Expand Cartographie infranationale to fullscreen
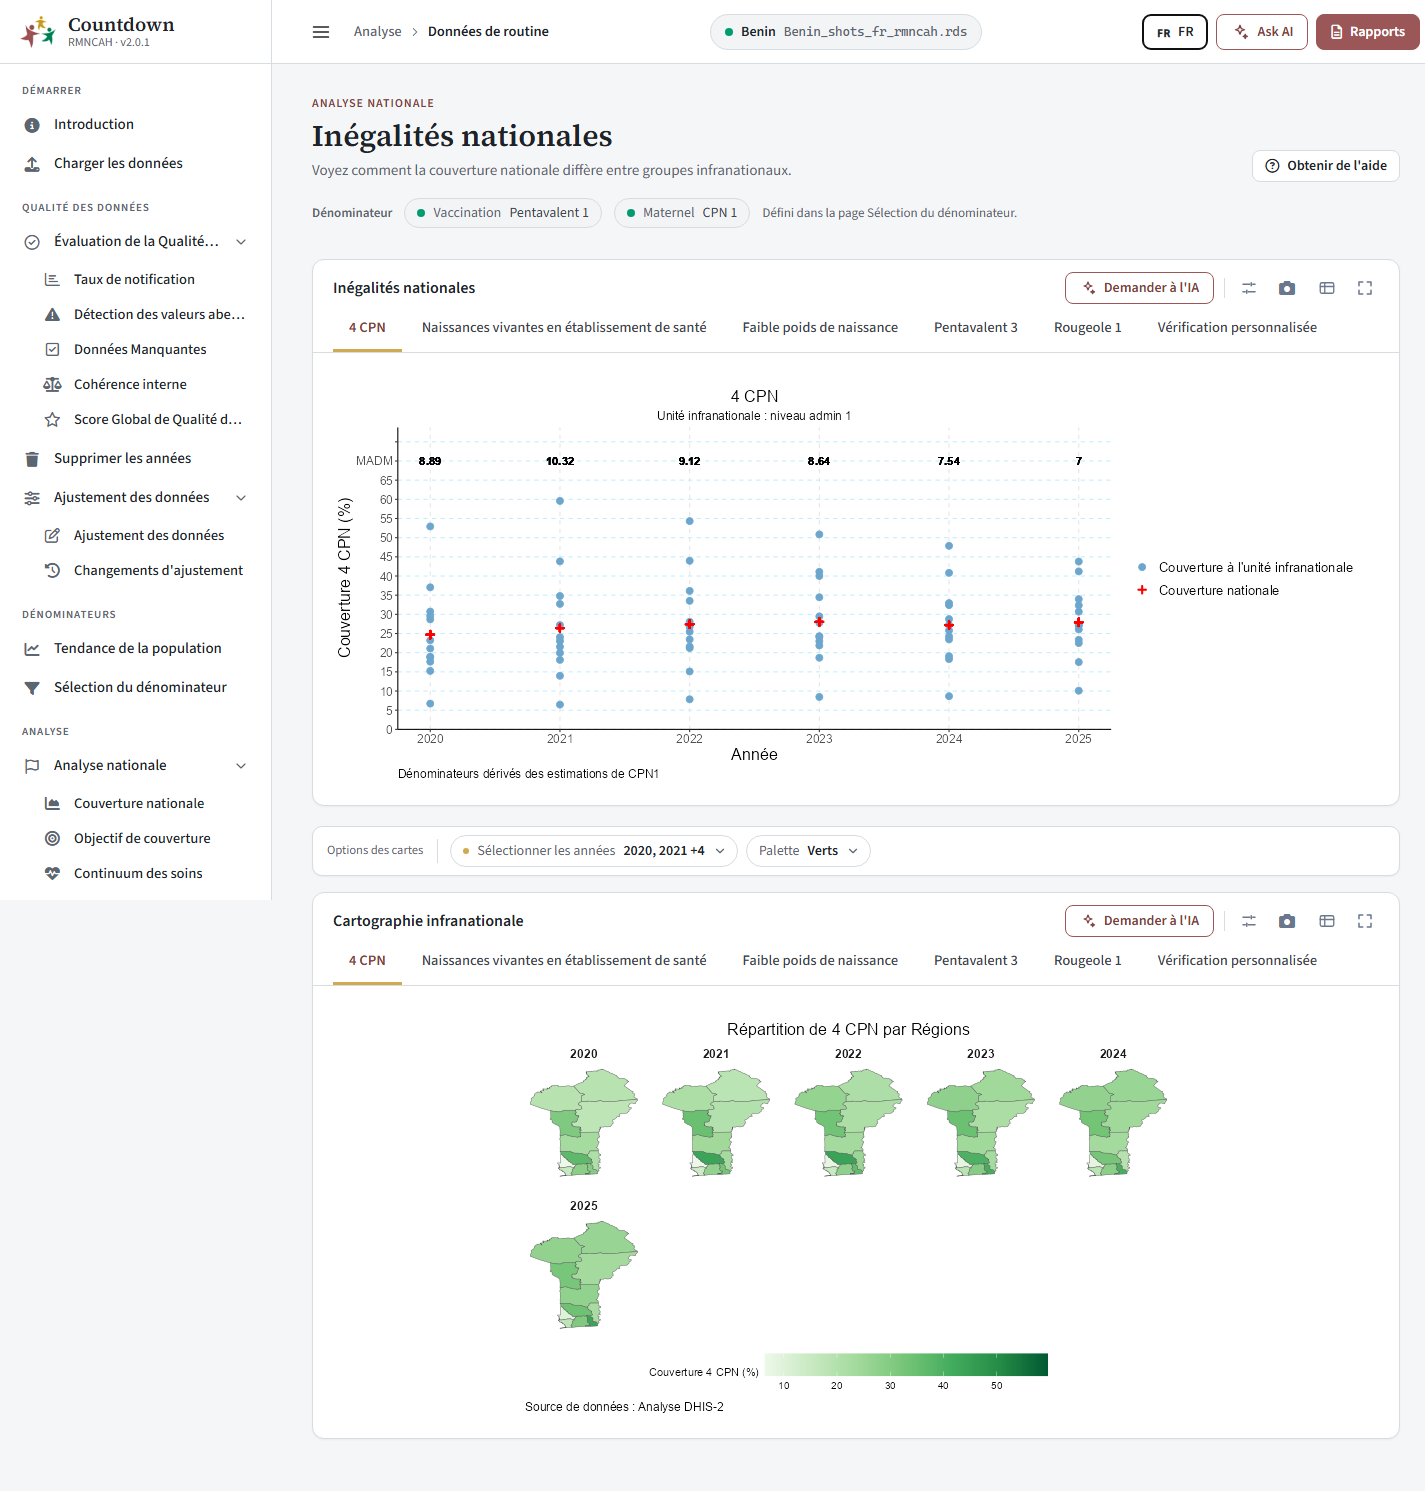The image size is (1425, 1491). pos(1365,921)
